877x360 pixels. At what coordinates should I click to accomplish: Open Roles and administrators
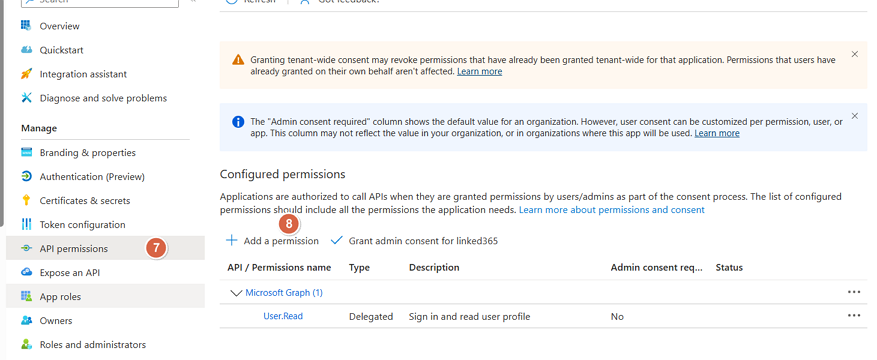(93, 345)
